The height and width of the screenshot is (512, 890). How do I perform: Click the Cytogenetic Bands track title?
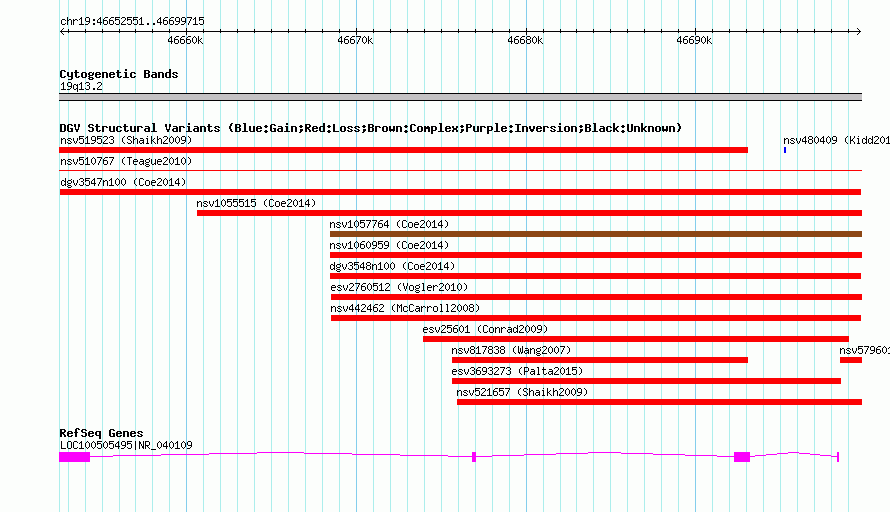click(119, 74)
